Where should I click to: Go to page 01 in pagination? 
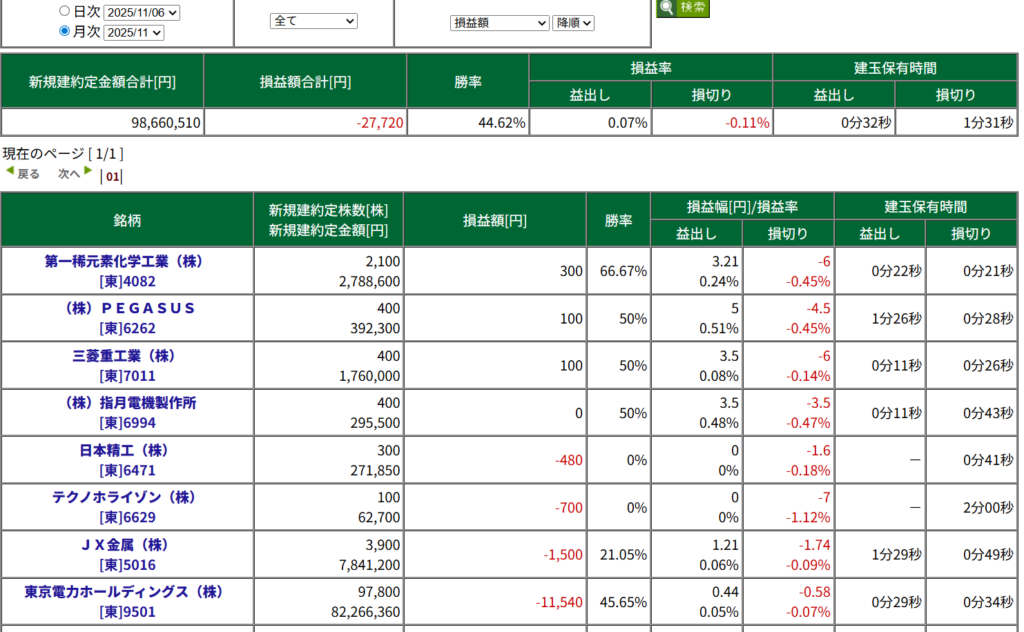[113, 177]
